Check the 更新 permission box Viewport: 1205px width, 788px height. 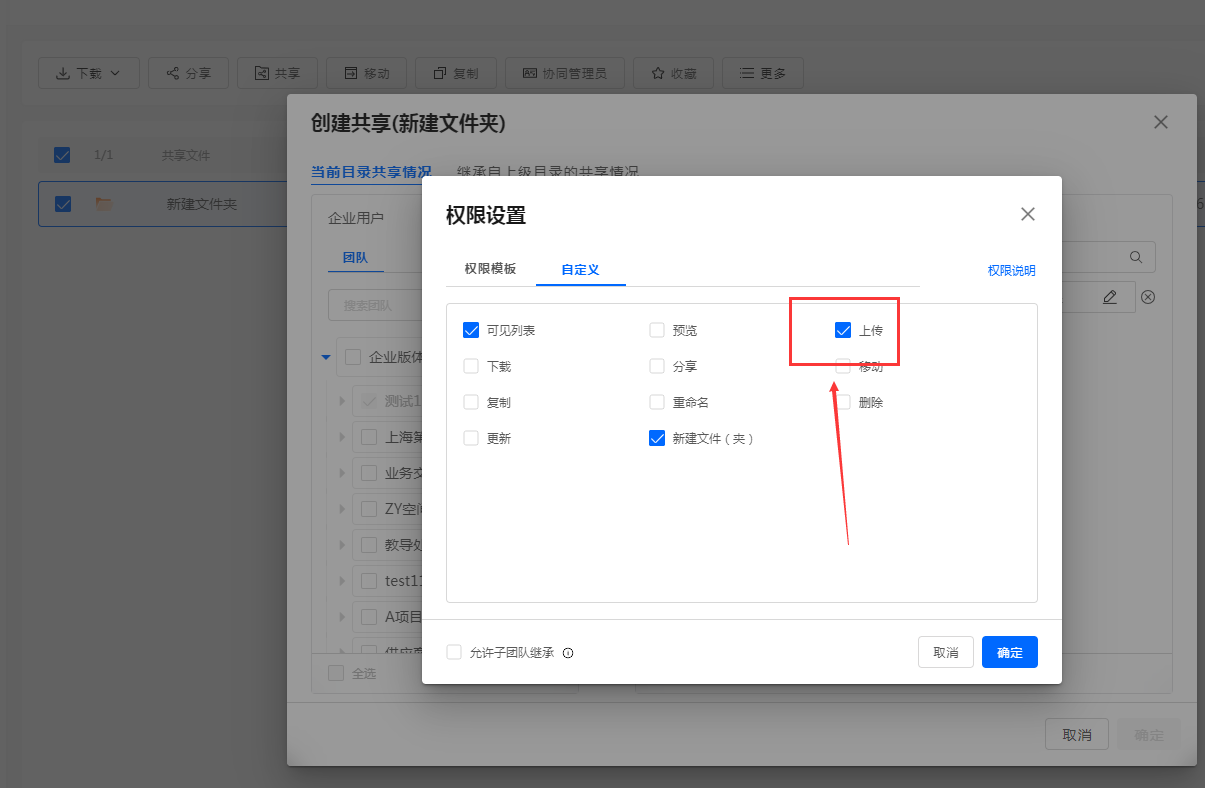tap(471, 438)
